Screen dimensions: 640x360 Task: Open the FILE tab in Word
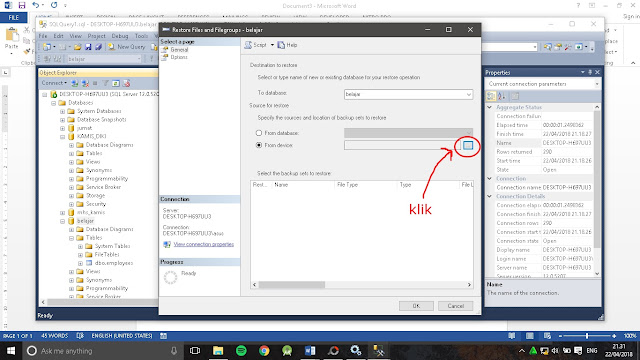tap(14, 18)
